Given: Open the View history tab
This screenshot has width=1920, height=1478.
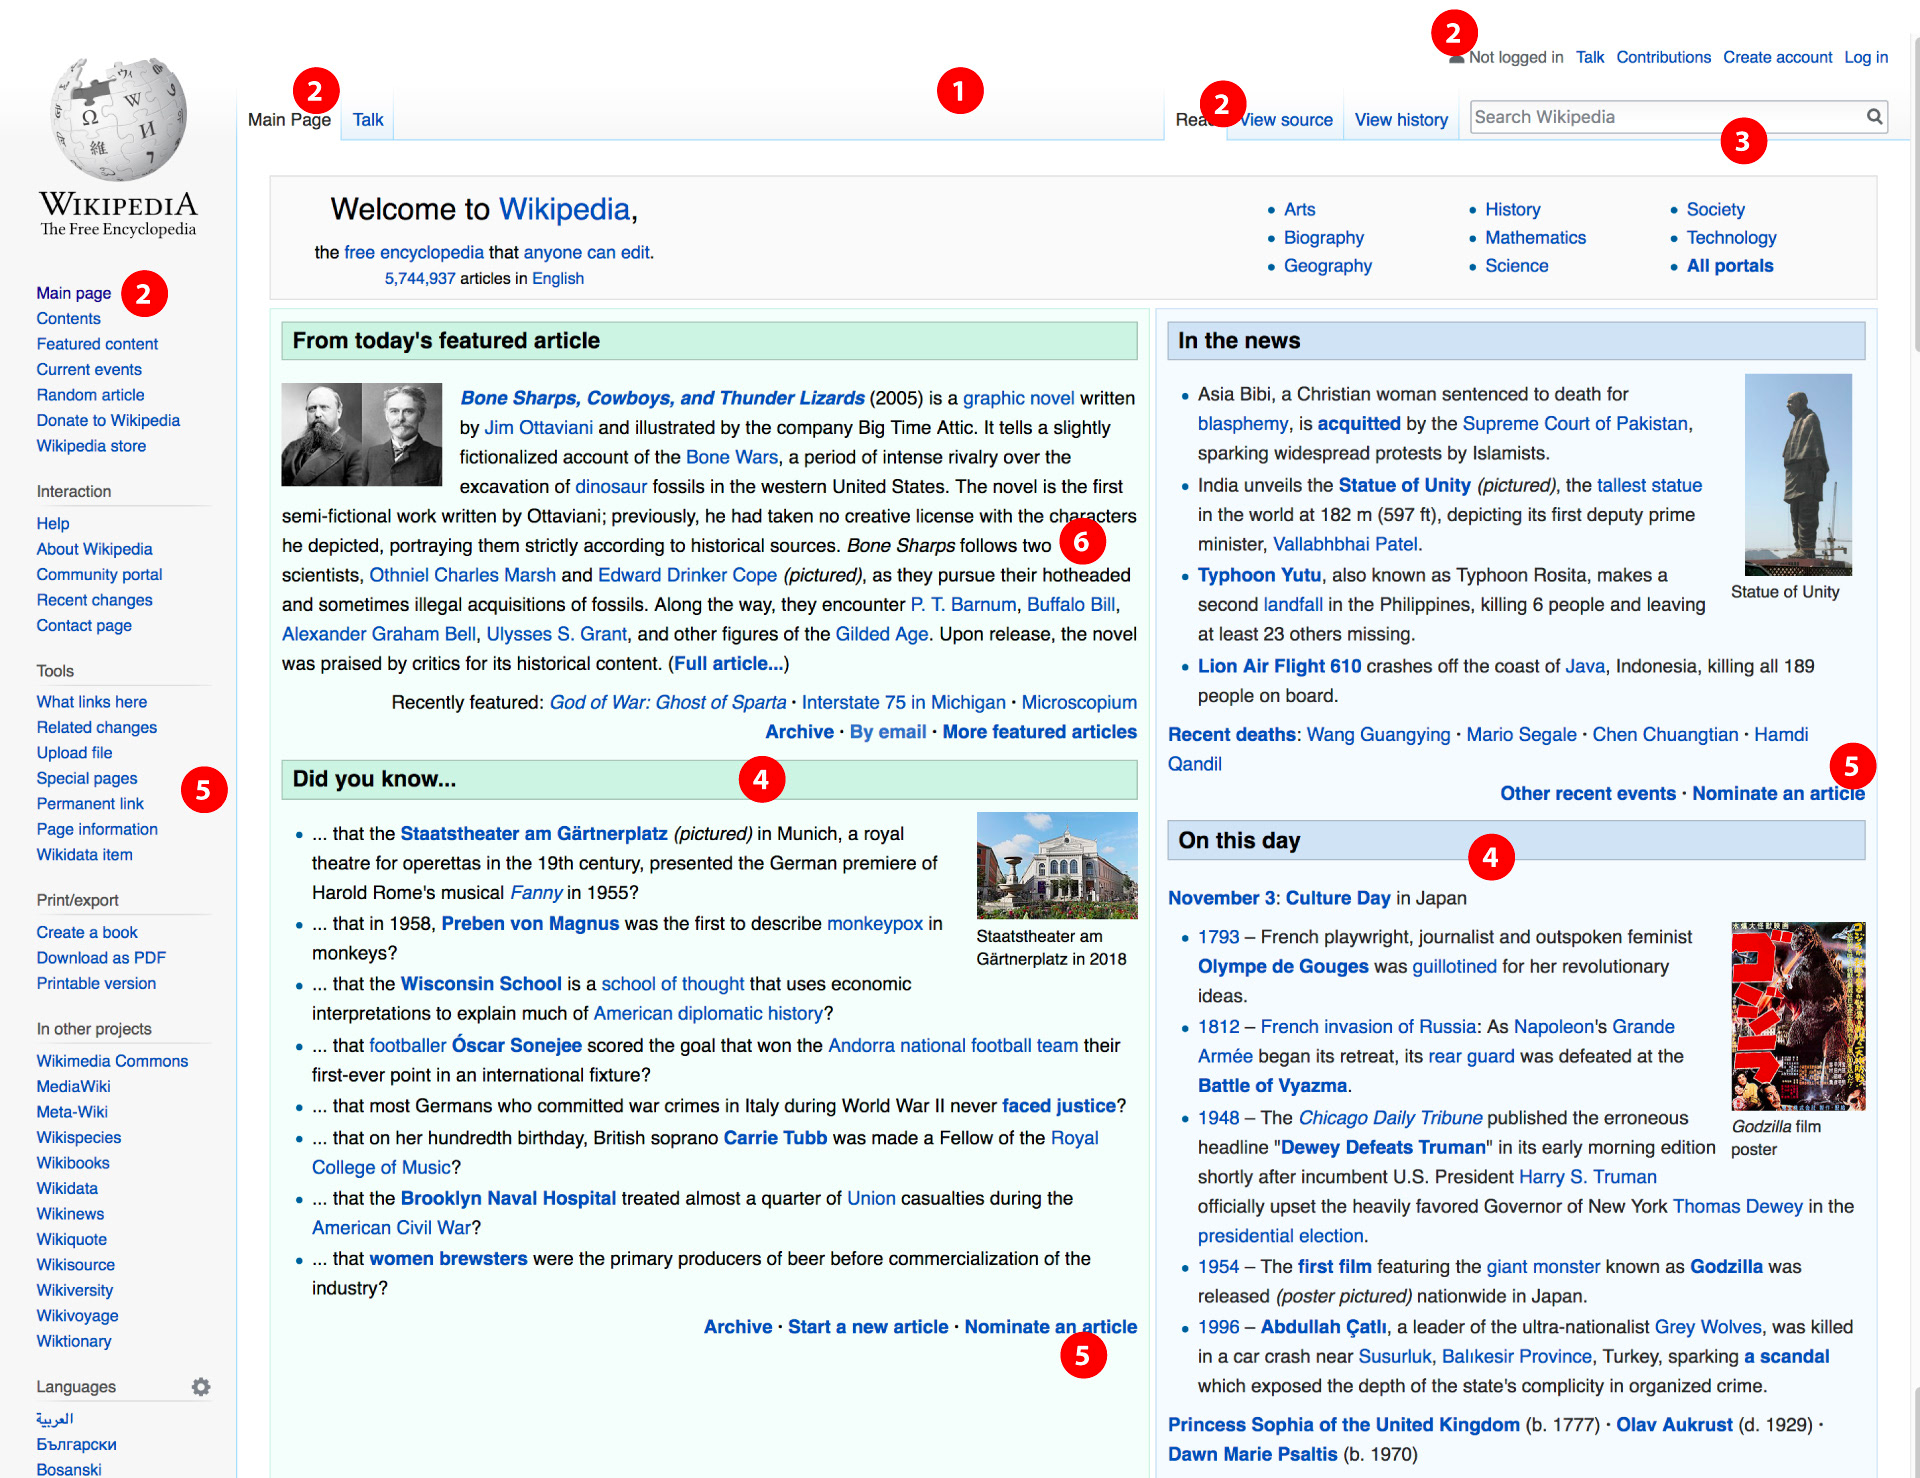Looking at the screenshot, I should [1400, 120].
